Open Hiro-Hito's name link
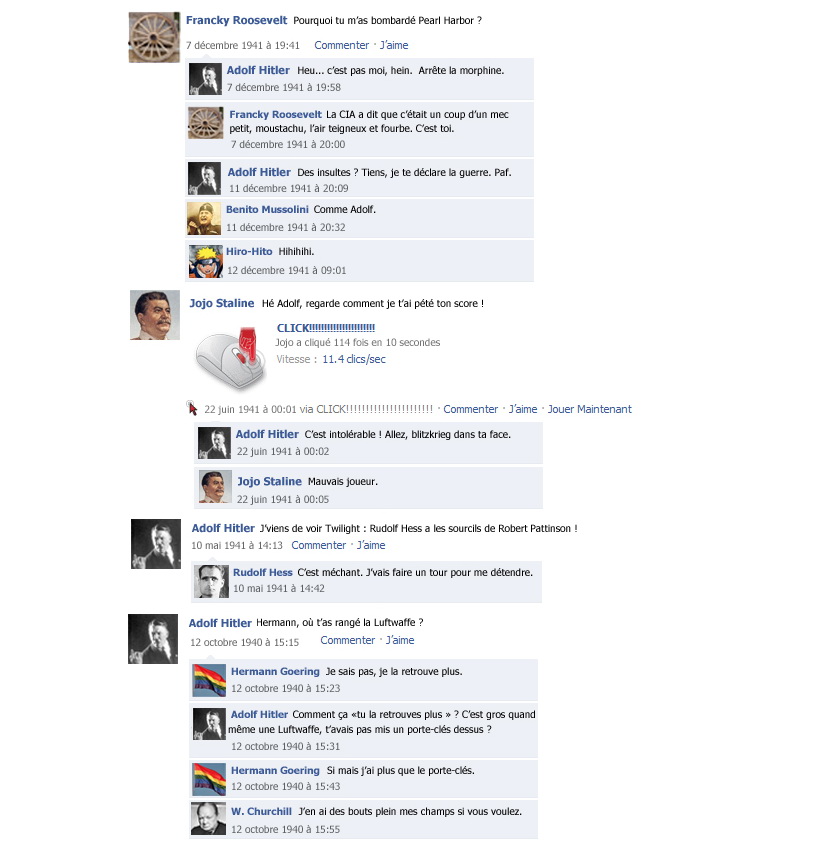Screen dimensions: 825x847 click(x=249, y=252)
